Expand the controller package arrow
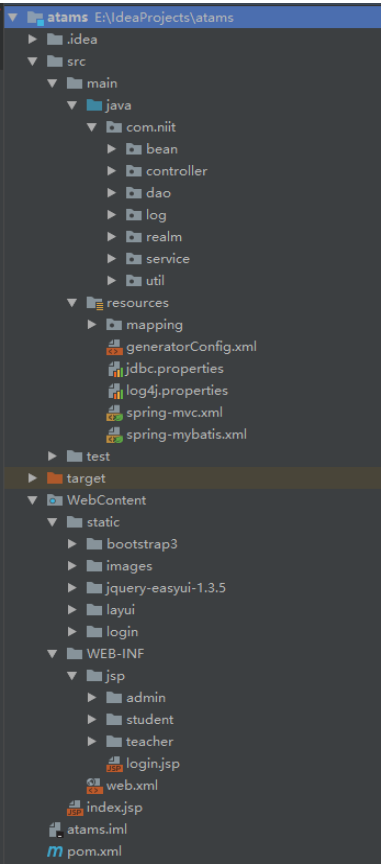The height and width of the screenshot is (865, 381). pyautogui.click(x=112, y=171)
